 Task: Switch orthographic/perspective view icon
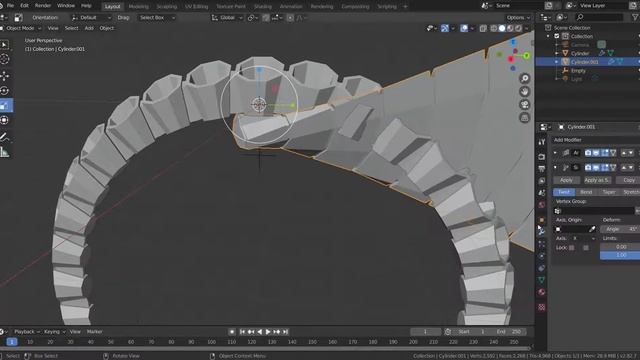coord(524,118)
